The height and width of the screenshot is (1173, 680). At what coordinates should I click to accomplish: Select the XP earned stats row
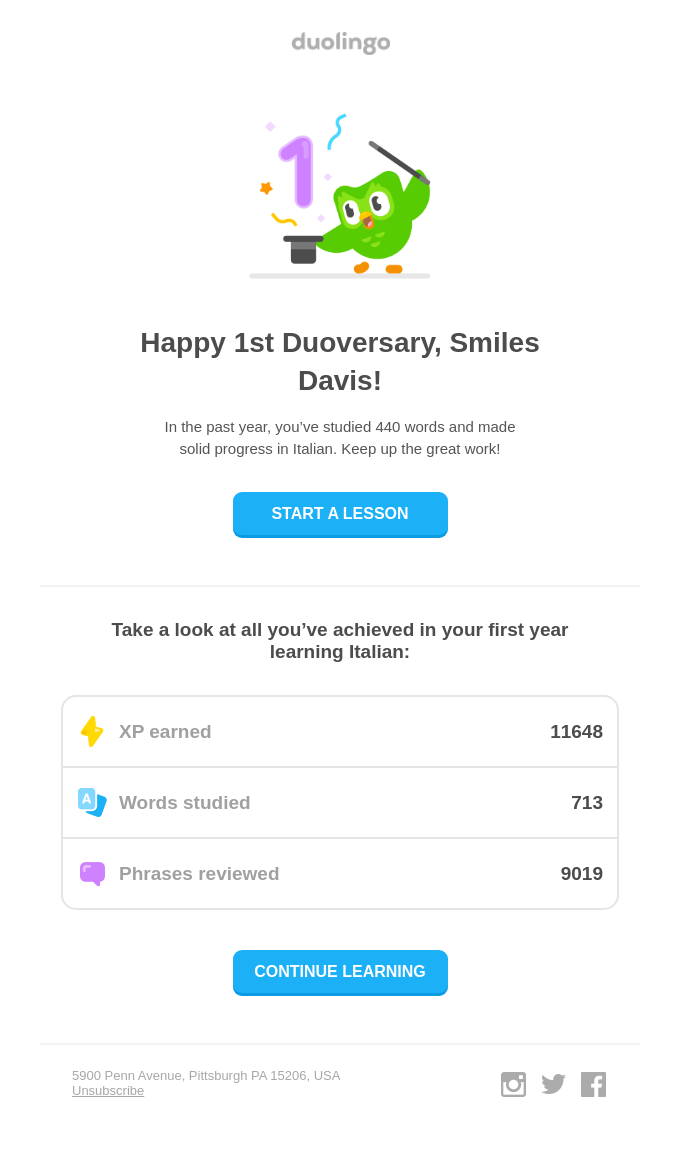(x=340, y=731)
